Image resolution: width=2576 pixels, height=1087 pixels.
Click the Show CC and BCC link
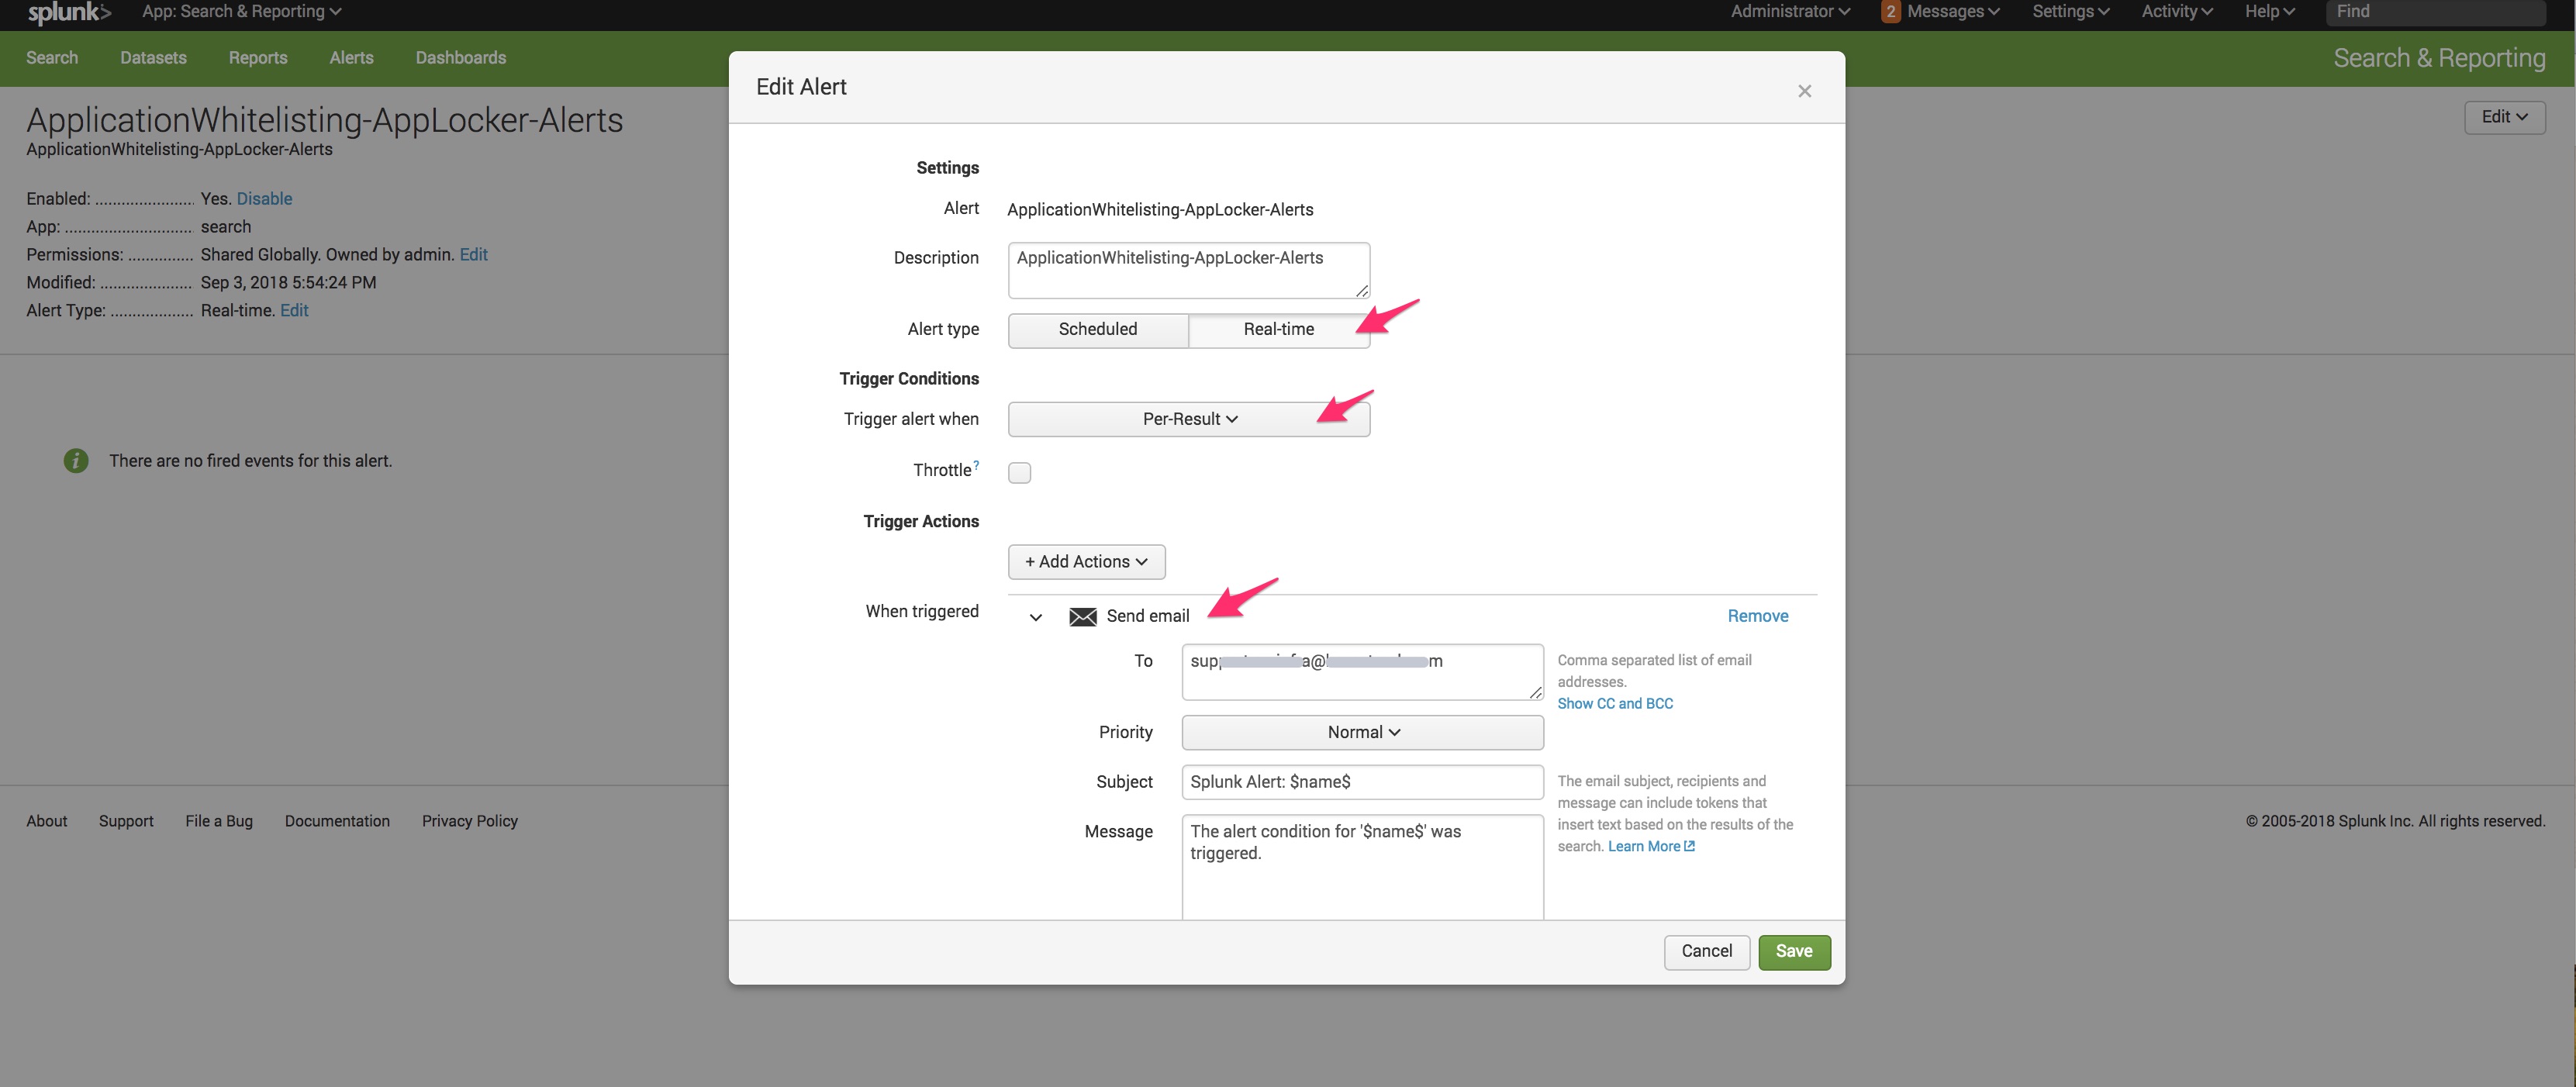[1615, 703]
